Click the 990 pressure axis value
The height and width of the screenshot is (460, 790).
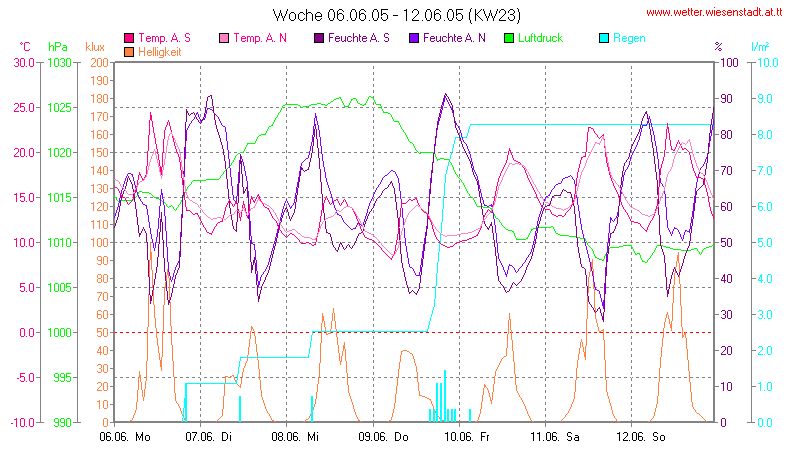pos(62,423)
